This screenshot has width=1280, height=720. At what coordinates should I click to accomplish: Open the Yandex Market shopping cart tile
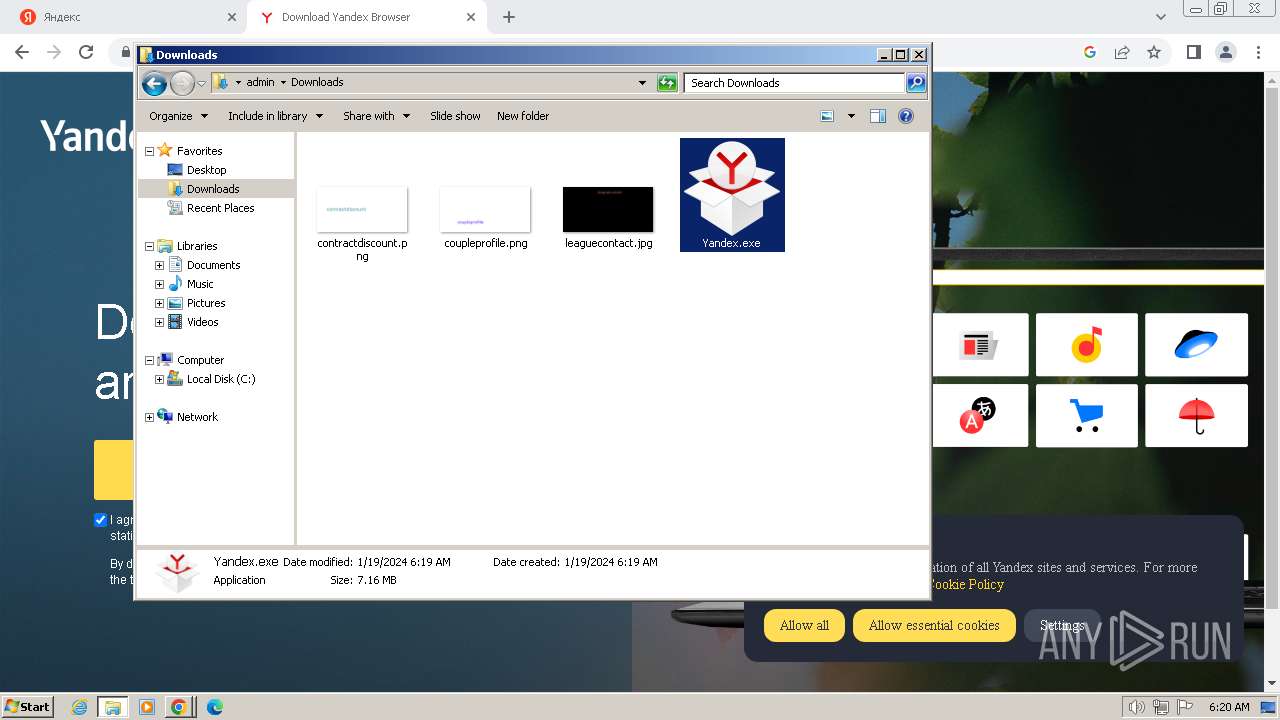pos(1087,414)
